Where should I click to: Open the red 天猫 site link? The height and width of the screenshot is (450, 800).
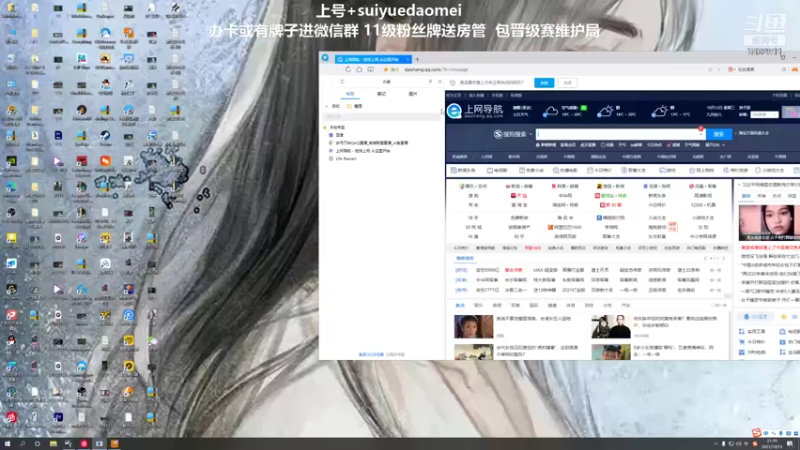(x=519, y=195)
